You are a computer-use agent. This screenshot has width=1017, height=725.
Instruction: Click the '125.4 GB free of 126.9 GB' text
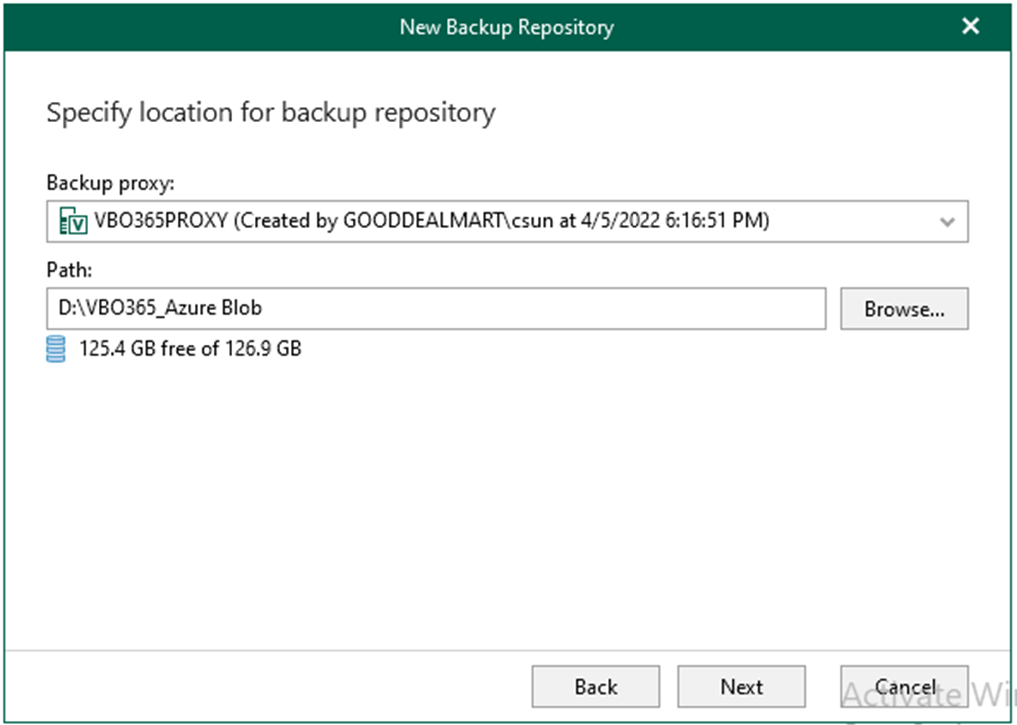pyautogui.click(x=190, y=349)
